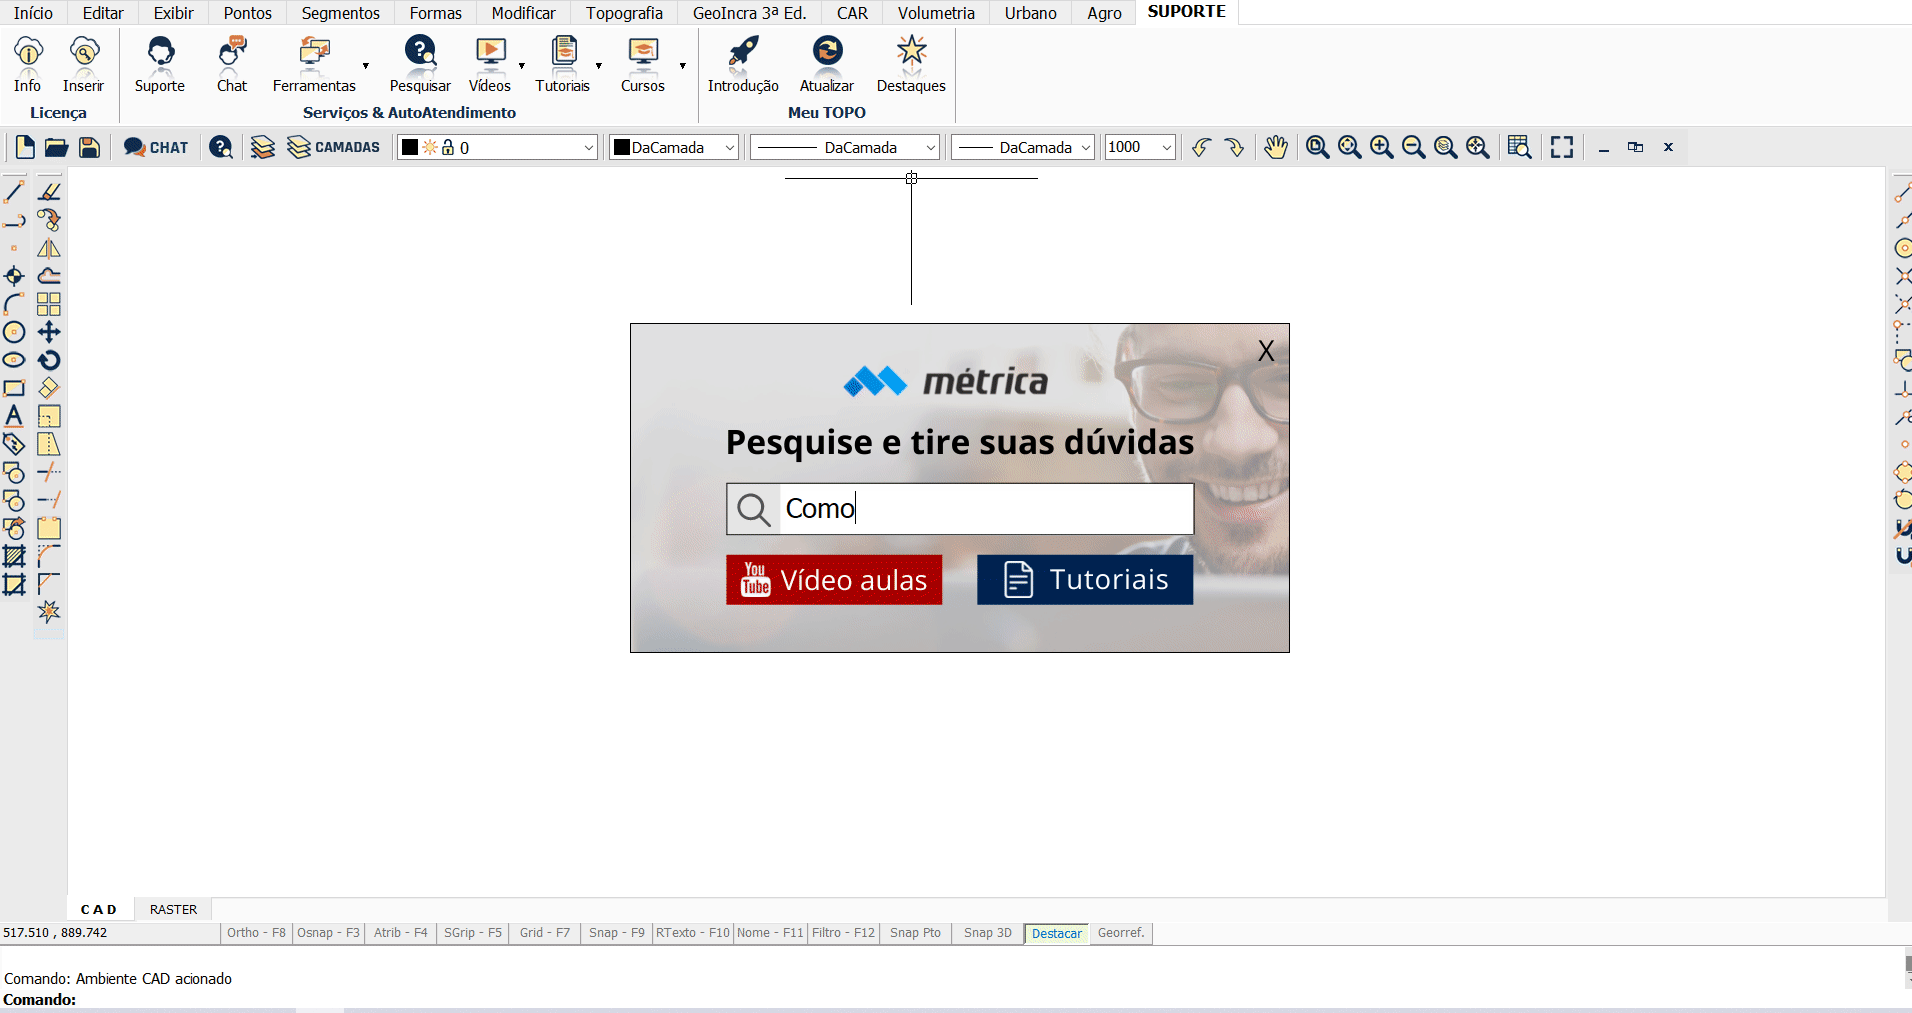Switch to the RASTER tab
Viewport: 1912px width, 1013px height.
pyautogui.click(x=173, y=909)
